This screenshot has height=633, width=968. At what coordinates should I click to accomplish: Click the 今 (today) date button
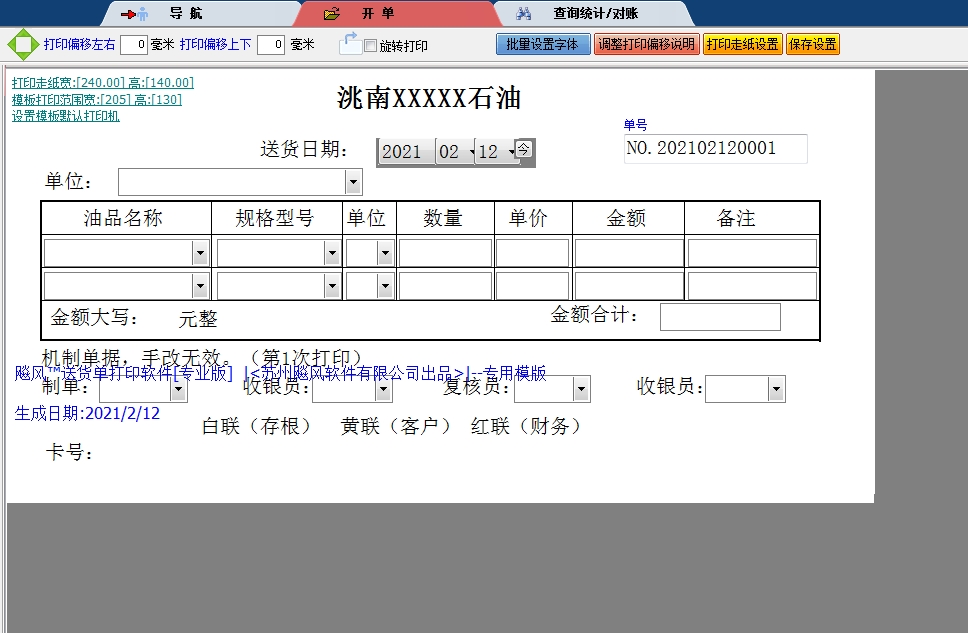pos(524,150)
